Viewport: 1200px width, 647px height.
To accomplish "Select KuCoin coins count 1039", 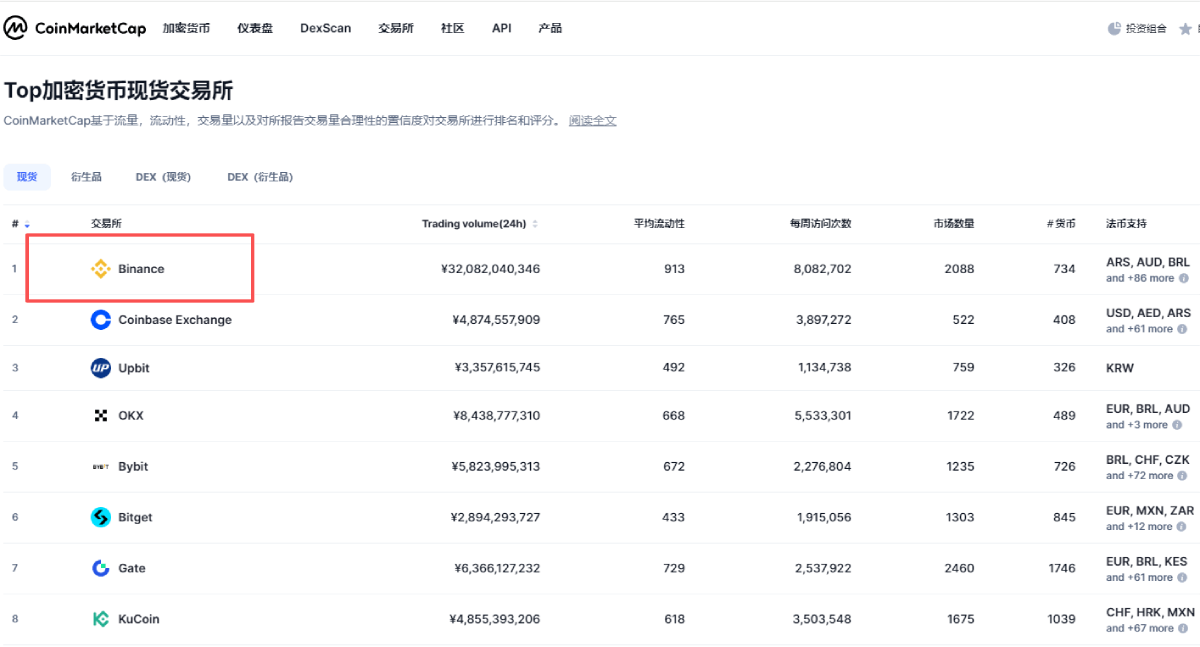I will coord(1062,619).
